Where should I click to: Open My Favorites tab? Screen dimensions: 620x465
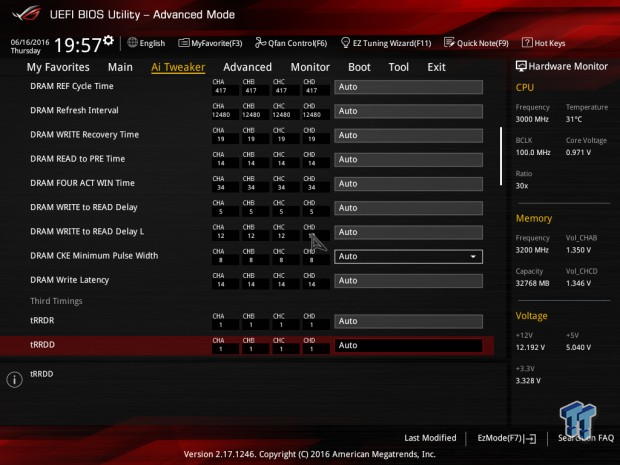[x=58, y=67]
